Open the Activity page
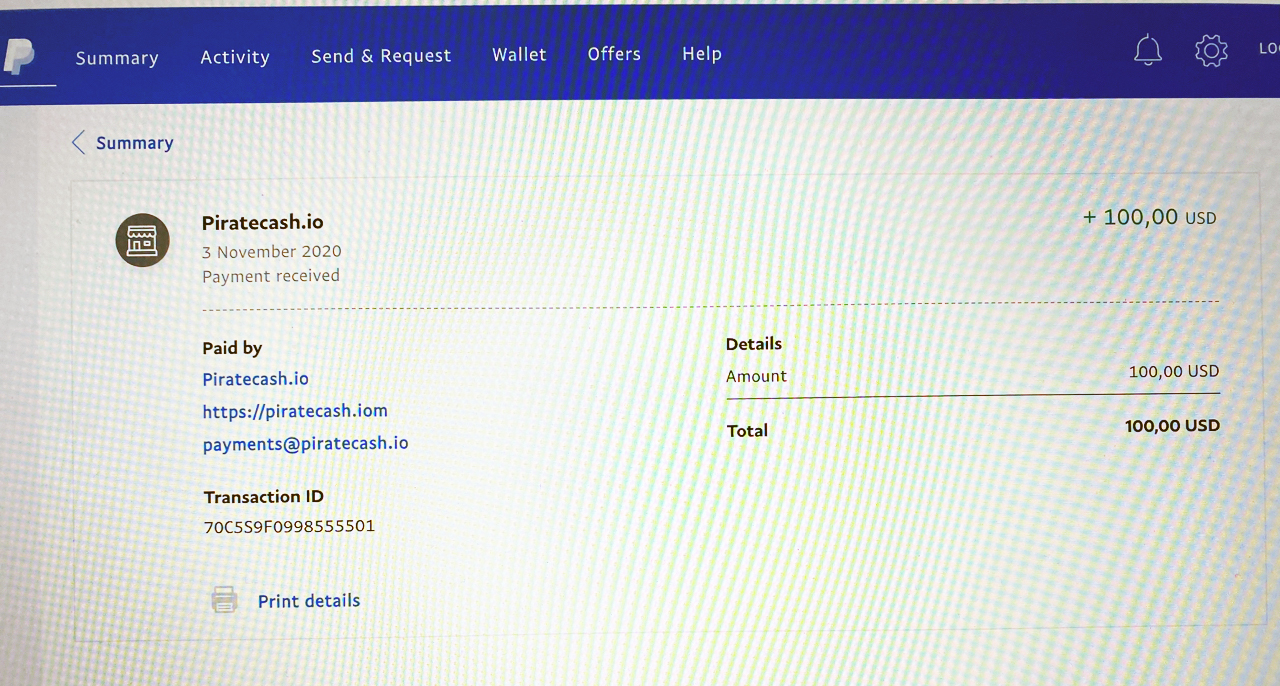This screenshot has width=1280, height=686. [235, 57]
